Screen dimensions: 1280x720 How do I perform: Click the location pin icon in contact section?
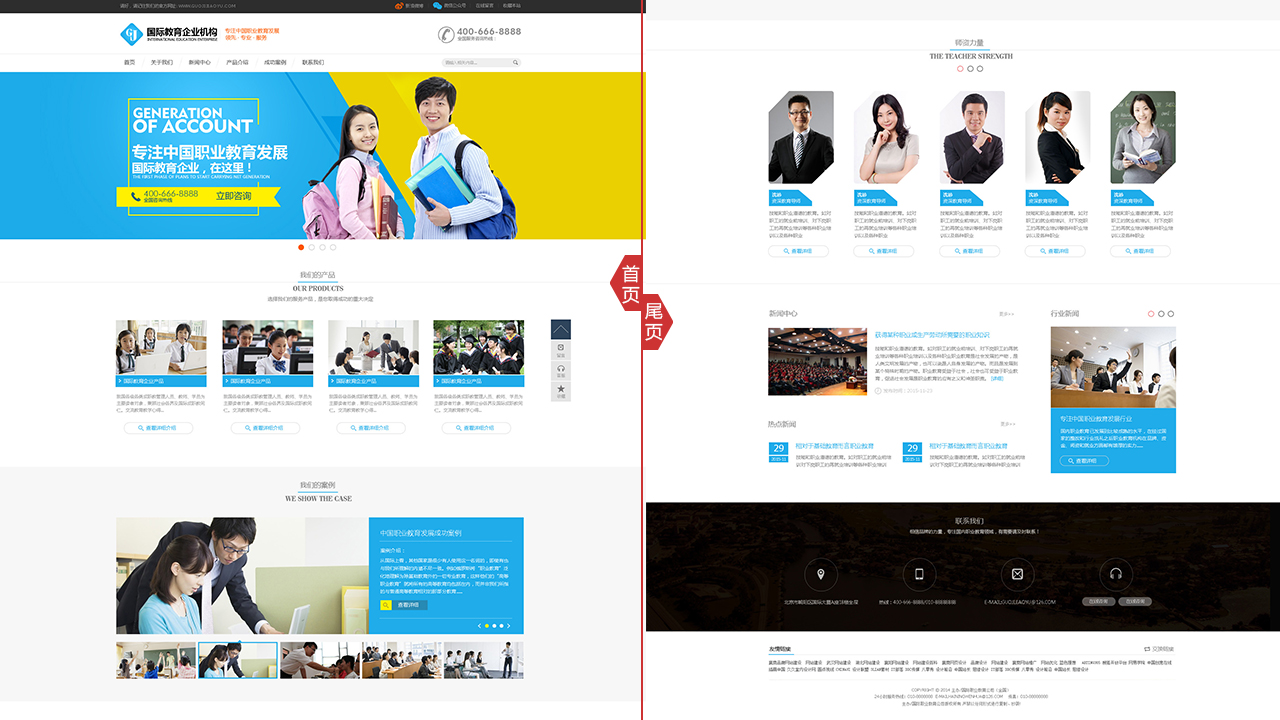[x=821, y=574]
